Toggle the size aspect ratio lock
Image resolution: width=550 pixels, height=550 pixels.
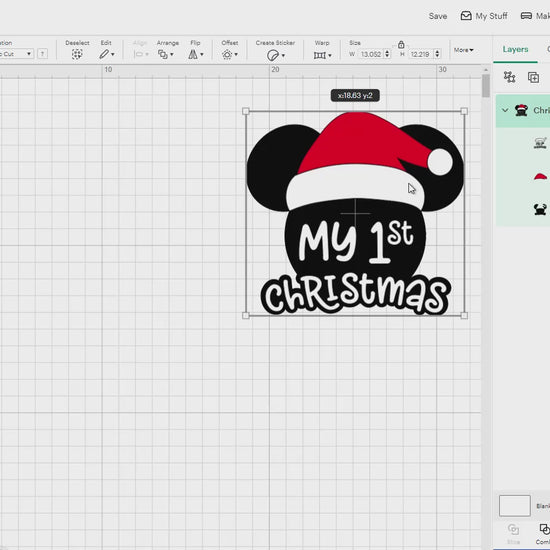coord(401,45)
